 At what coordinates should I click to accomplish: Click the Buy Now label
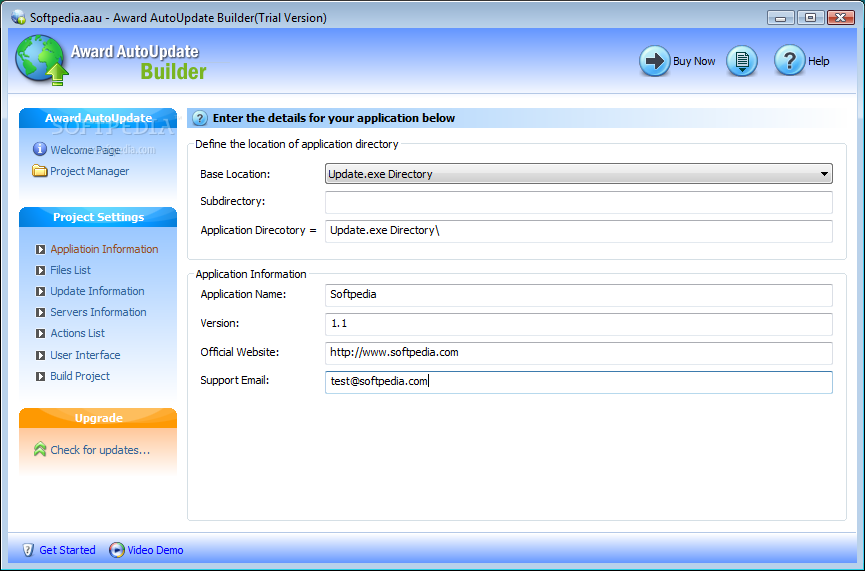pyautogui.click(x=694, y=61)
